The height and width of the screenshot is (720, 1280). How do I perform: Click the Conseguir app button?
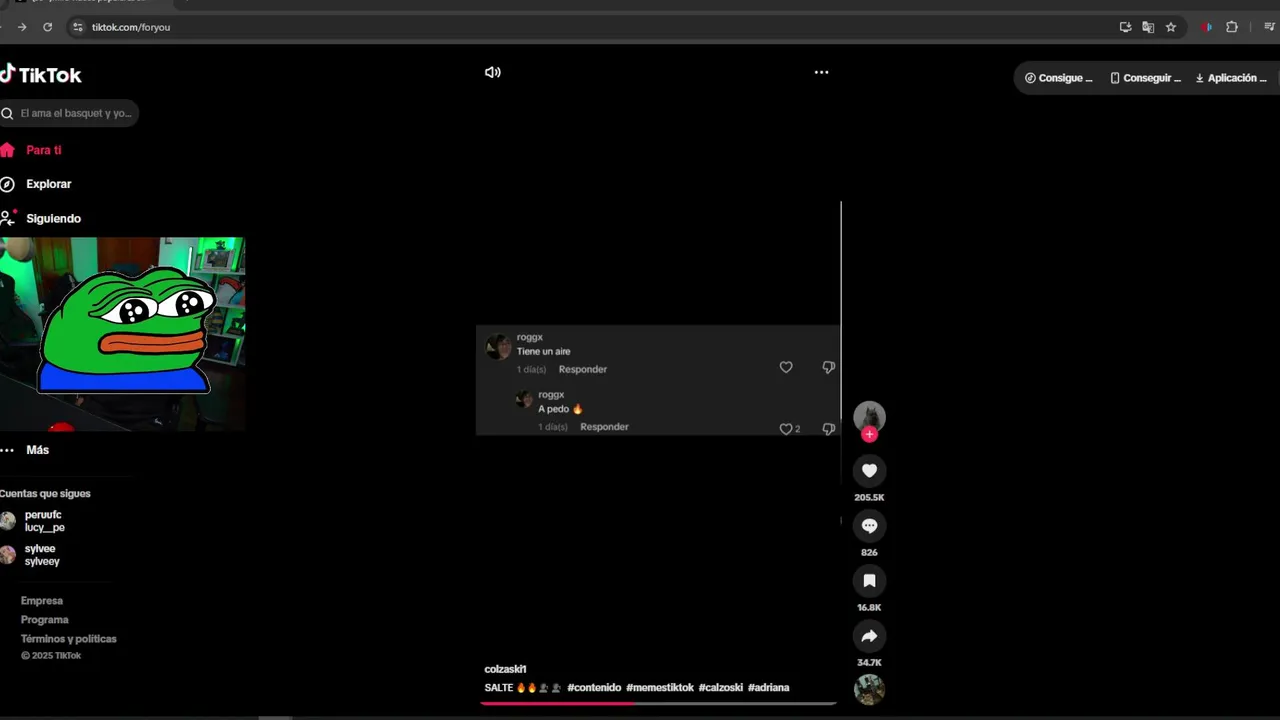click(1145, 78)
